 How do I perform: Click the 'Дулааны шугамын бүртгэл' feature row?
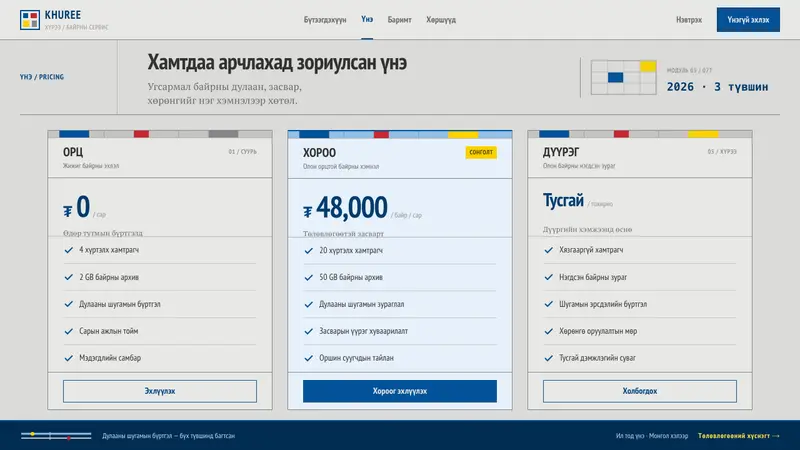(160, 304)
